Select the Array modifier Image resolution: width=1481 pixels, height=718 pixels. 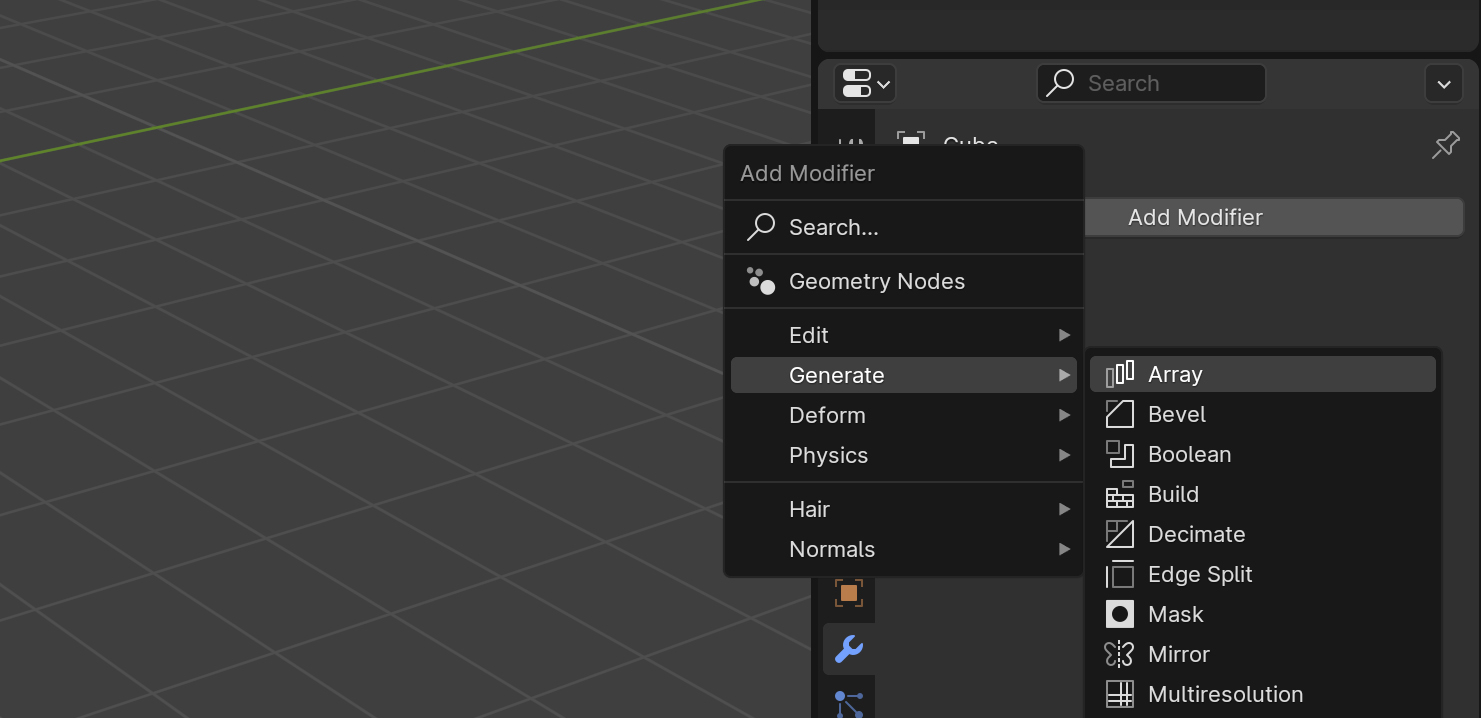(x=1262, y=374)
